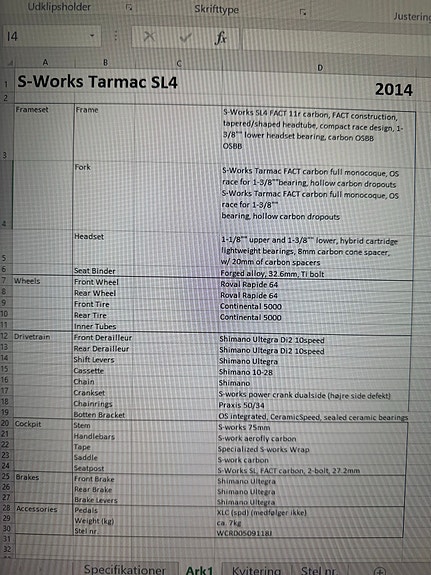Open the Udklipsholder dialog launcher
This screenshot has width=431, height=575.
(128, 7)
